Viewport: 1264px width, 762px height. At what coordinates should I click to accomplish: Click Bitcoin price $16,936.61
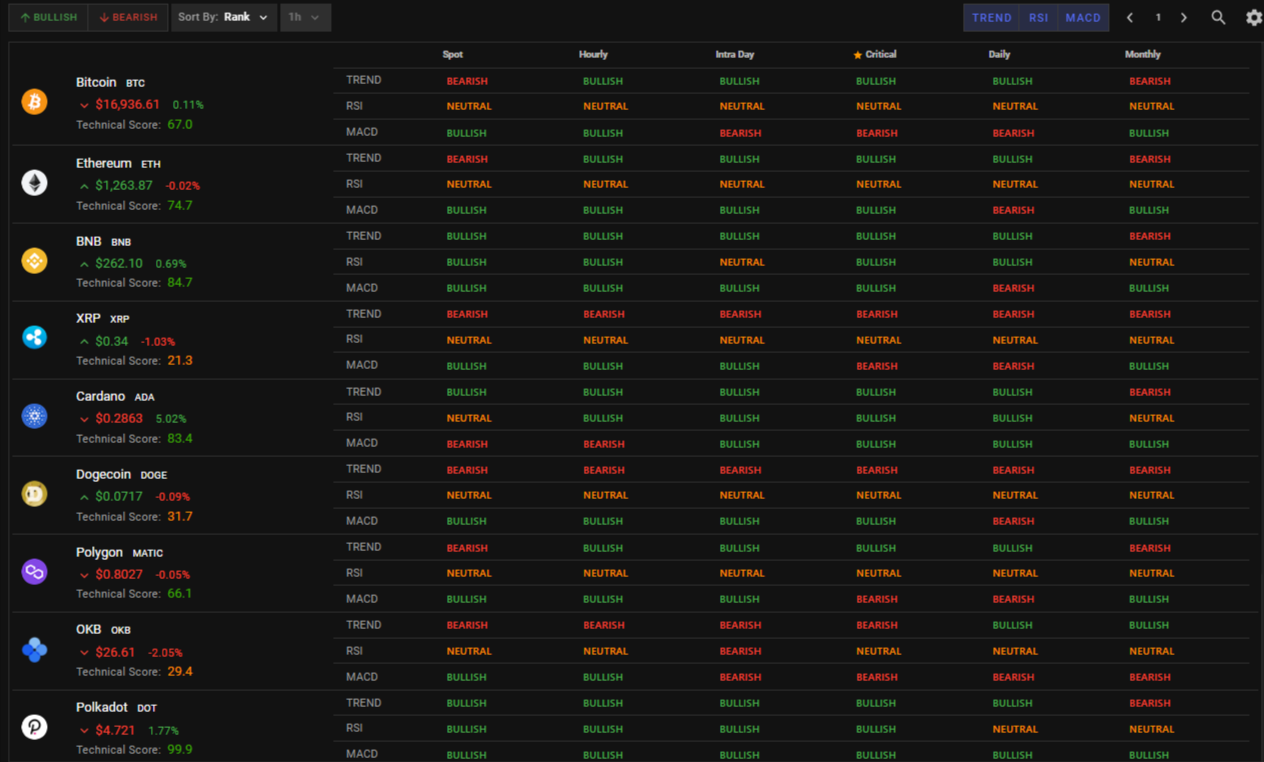point(128,104)
